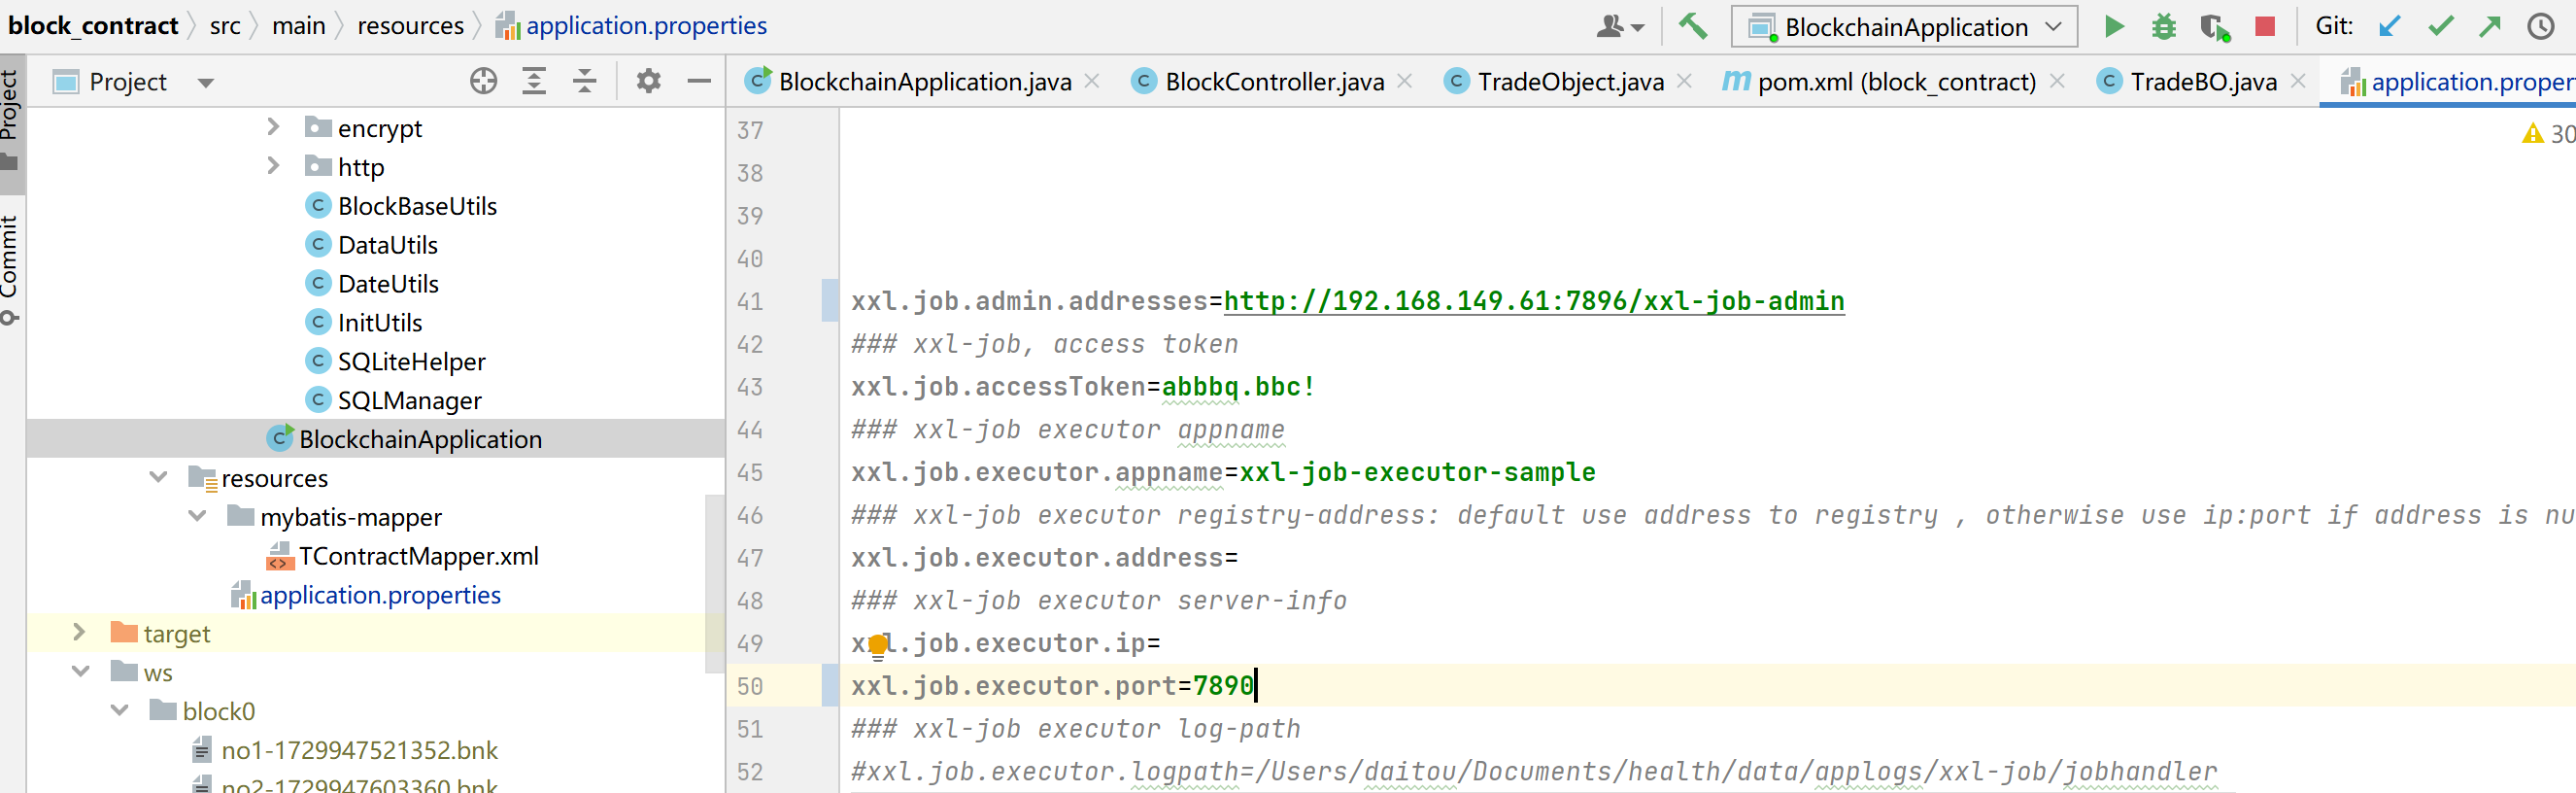
Task: Start debugging with the bug icon
Action: tap(2163, 26)
